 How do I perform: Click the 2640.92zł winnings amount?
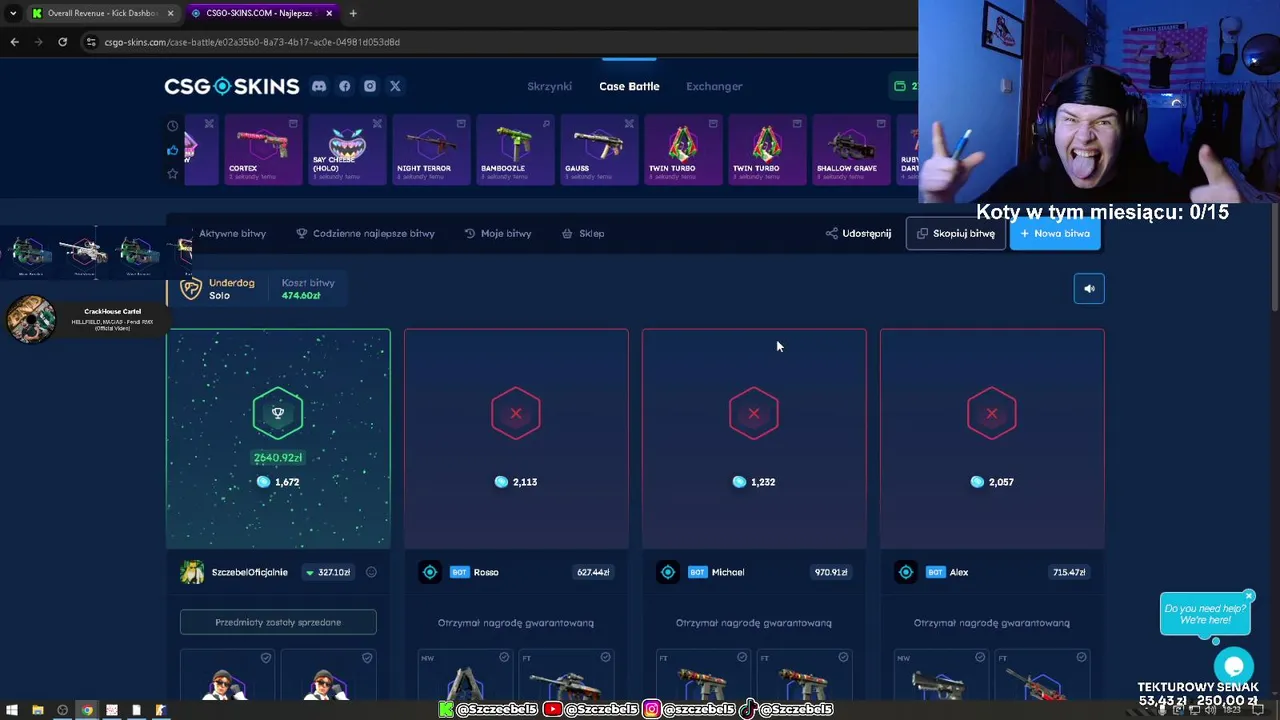[x=278, y=457]
